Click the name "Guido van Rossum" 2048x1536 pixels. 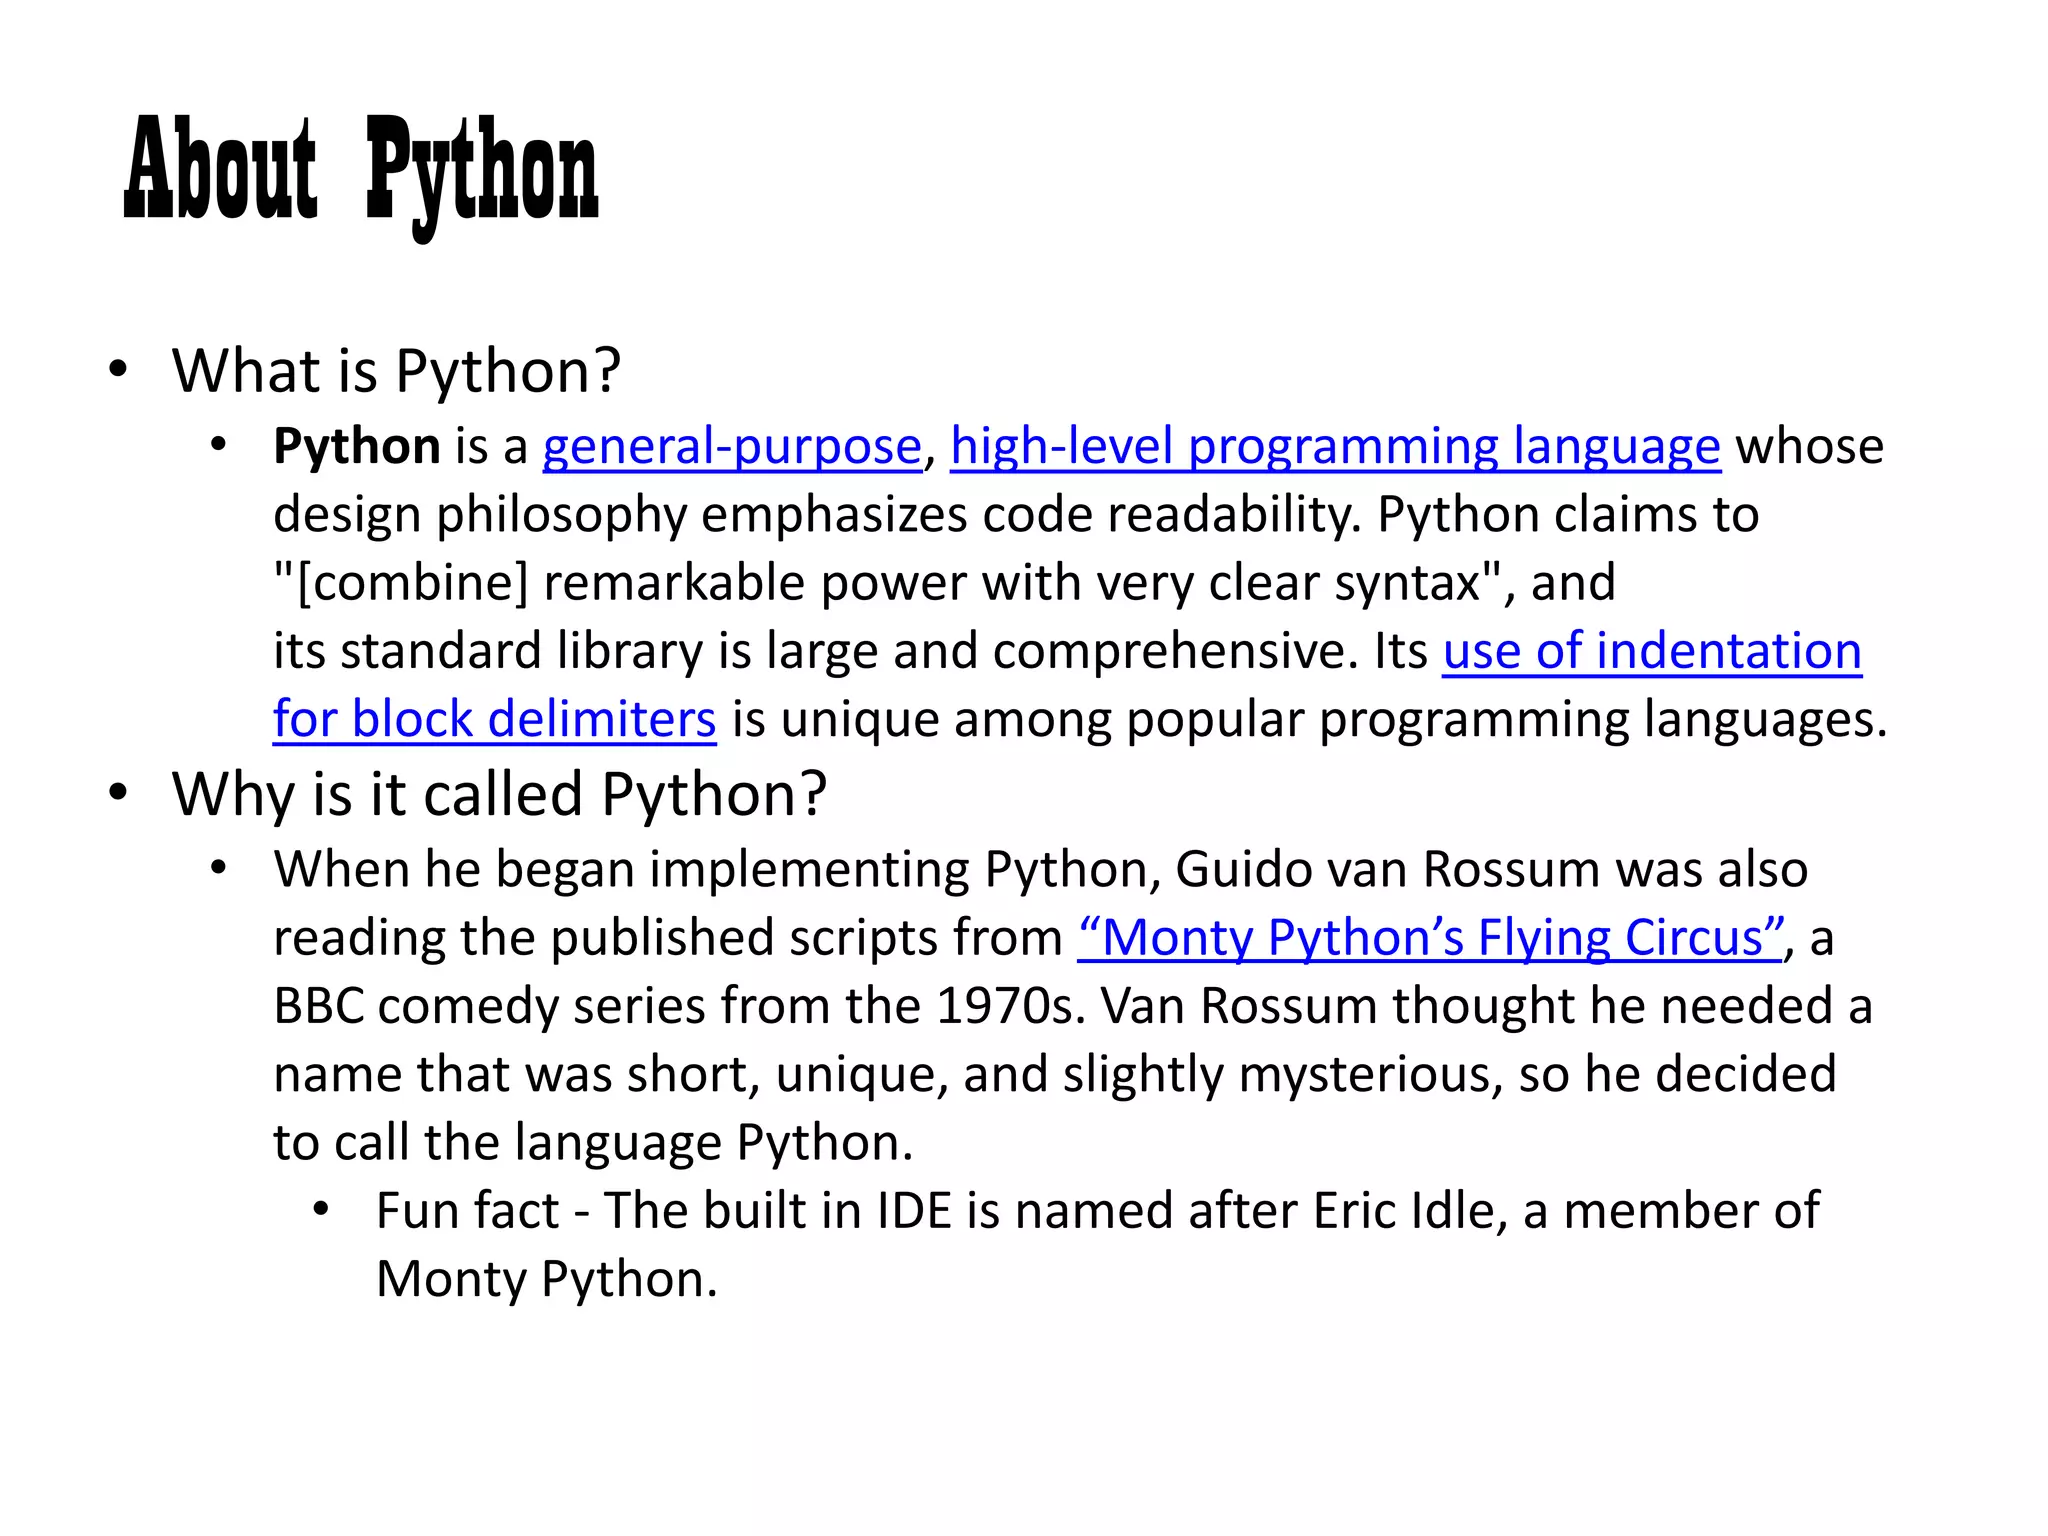click(1390, 869)
